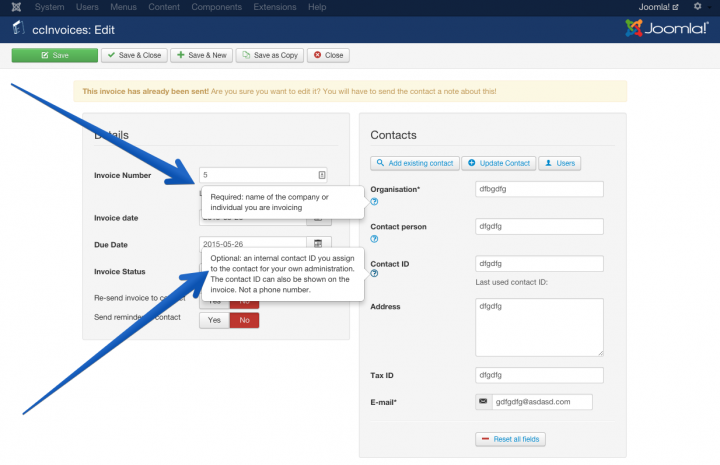Click Save & New button
720x465 pixels.
(x=202, y=55)
